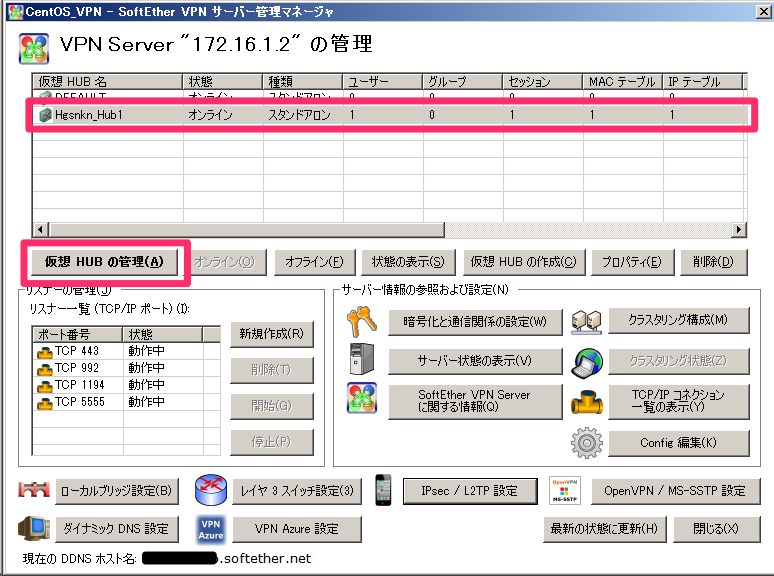This screenshot has width=774, height=576.
Task: Click the 種類 column header
Action: [x=303, y=81]
